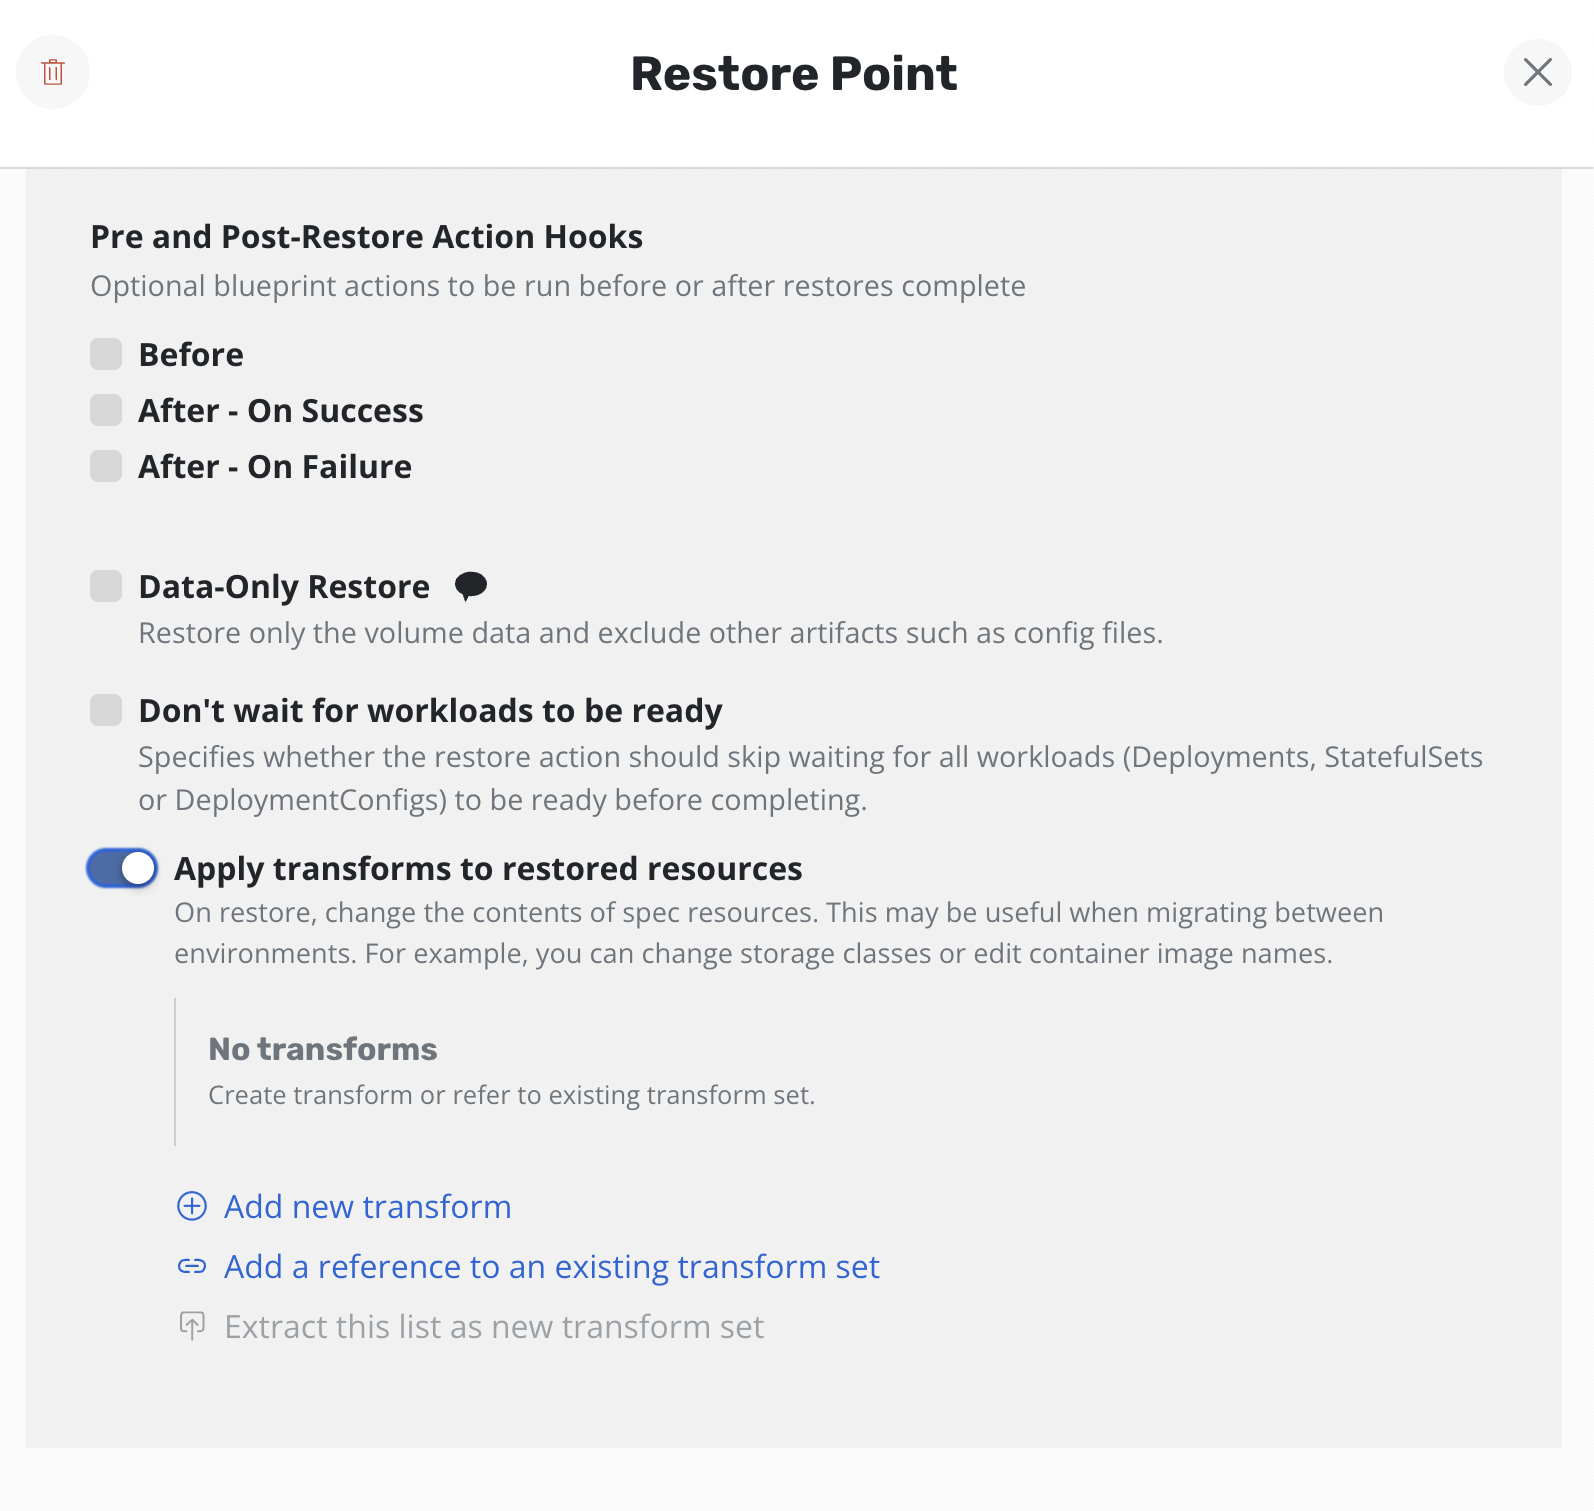Click the plus icon for Add new transform
1594x1511 pixels.
[x=192, y=1206]
